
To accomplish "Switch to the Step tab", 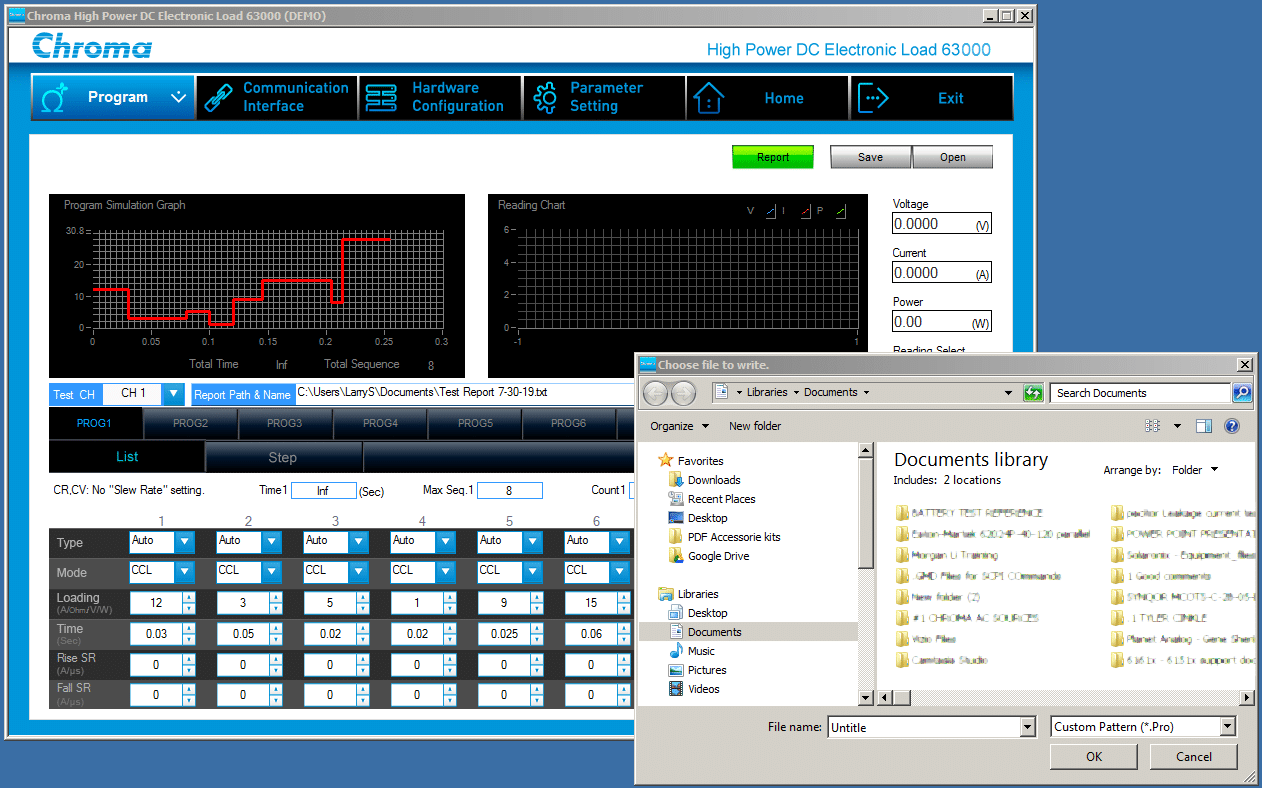I will (x=282, y=457).
